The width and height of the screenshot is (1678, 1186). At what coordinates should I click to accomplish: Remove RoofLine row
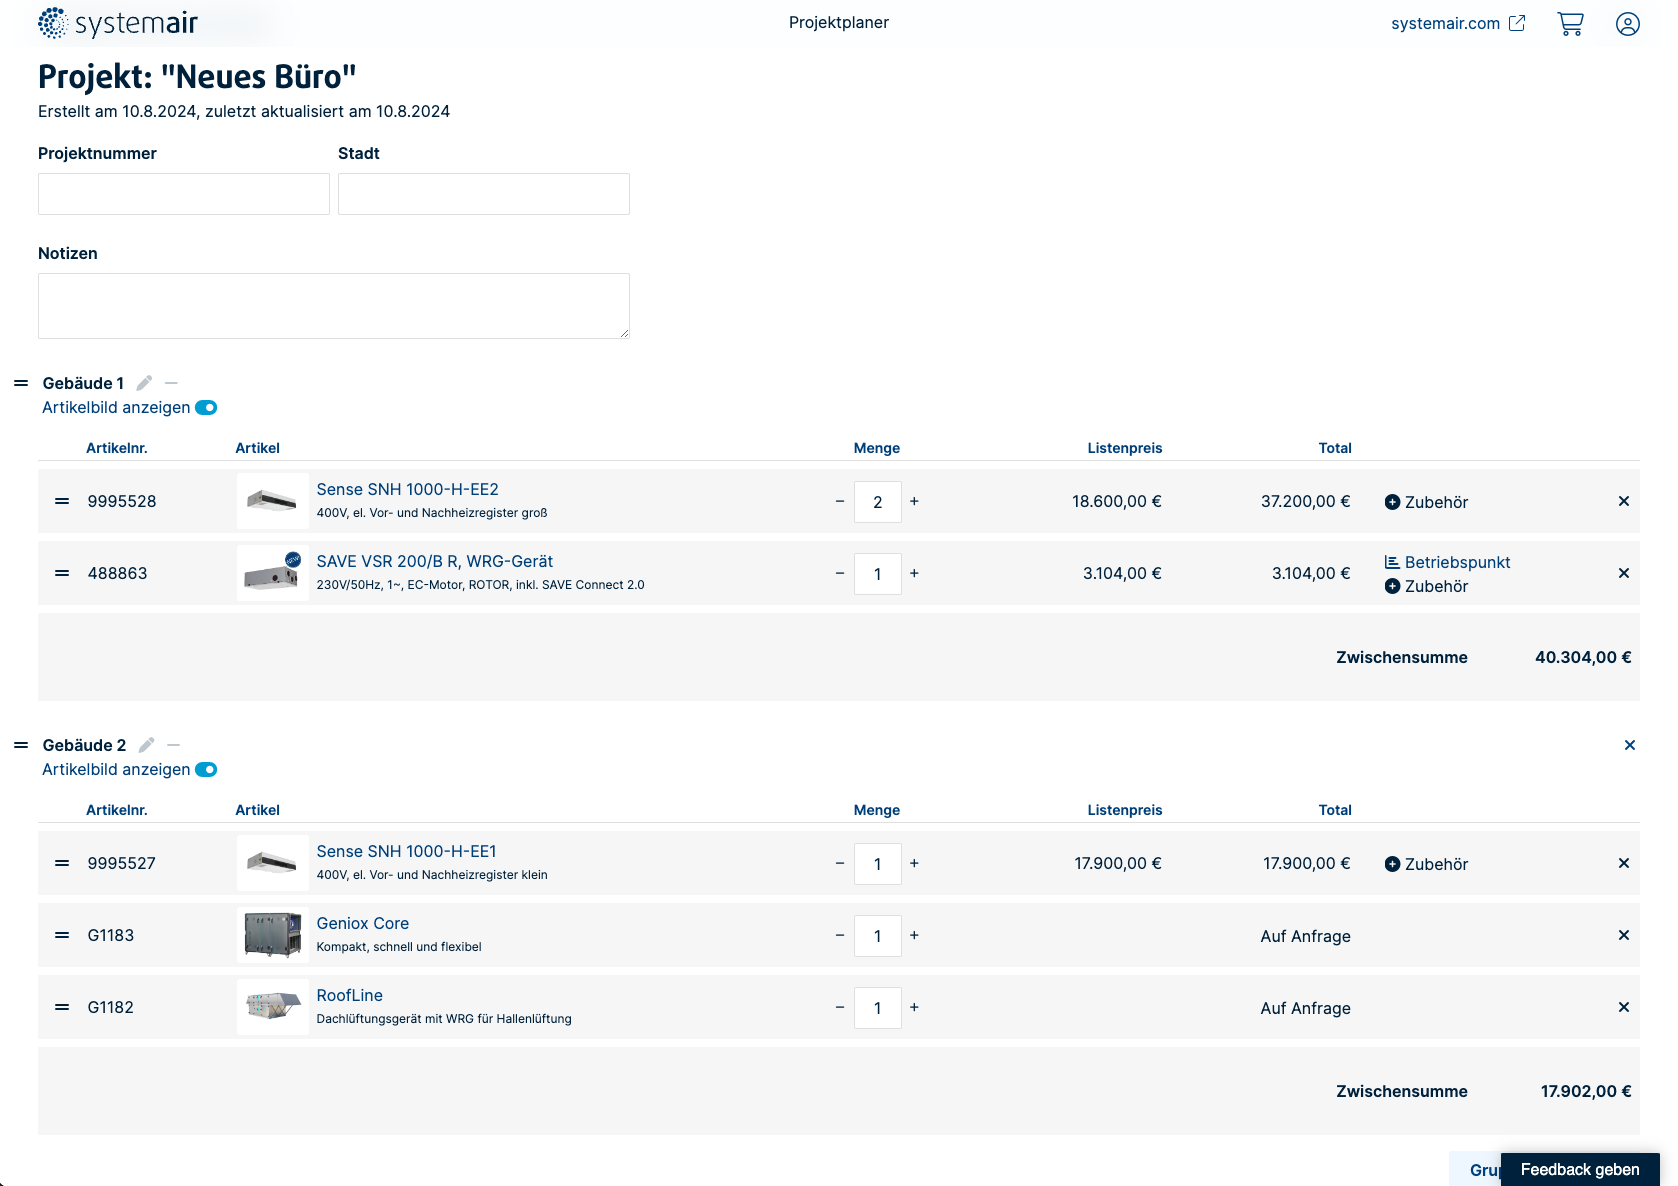1624,1007
